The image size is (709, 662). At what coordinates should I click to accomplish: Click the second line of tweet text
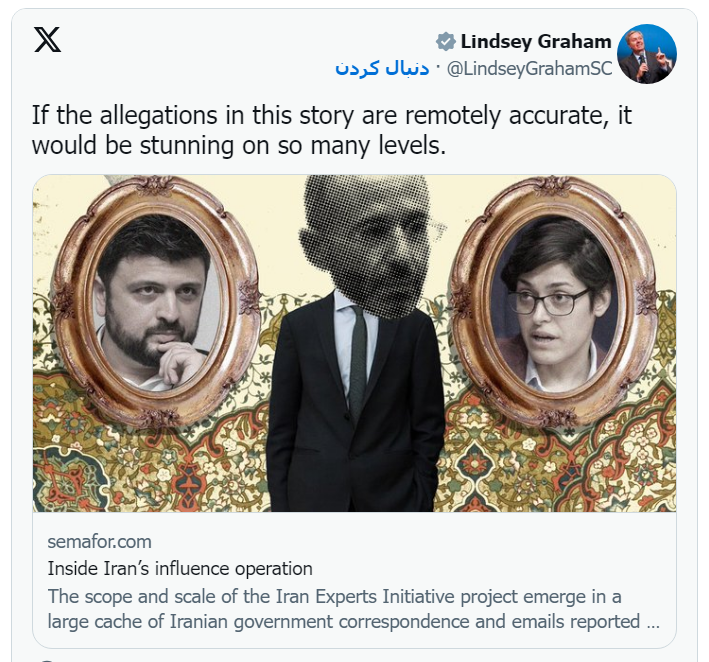(x=239, y=145)
